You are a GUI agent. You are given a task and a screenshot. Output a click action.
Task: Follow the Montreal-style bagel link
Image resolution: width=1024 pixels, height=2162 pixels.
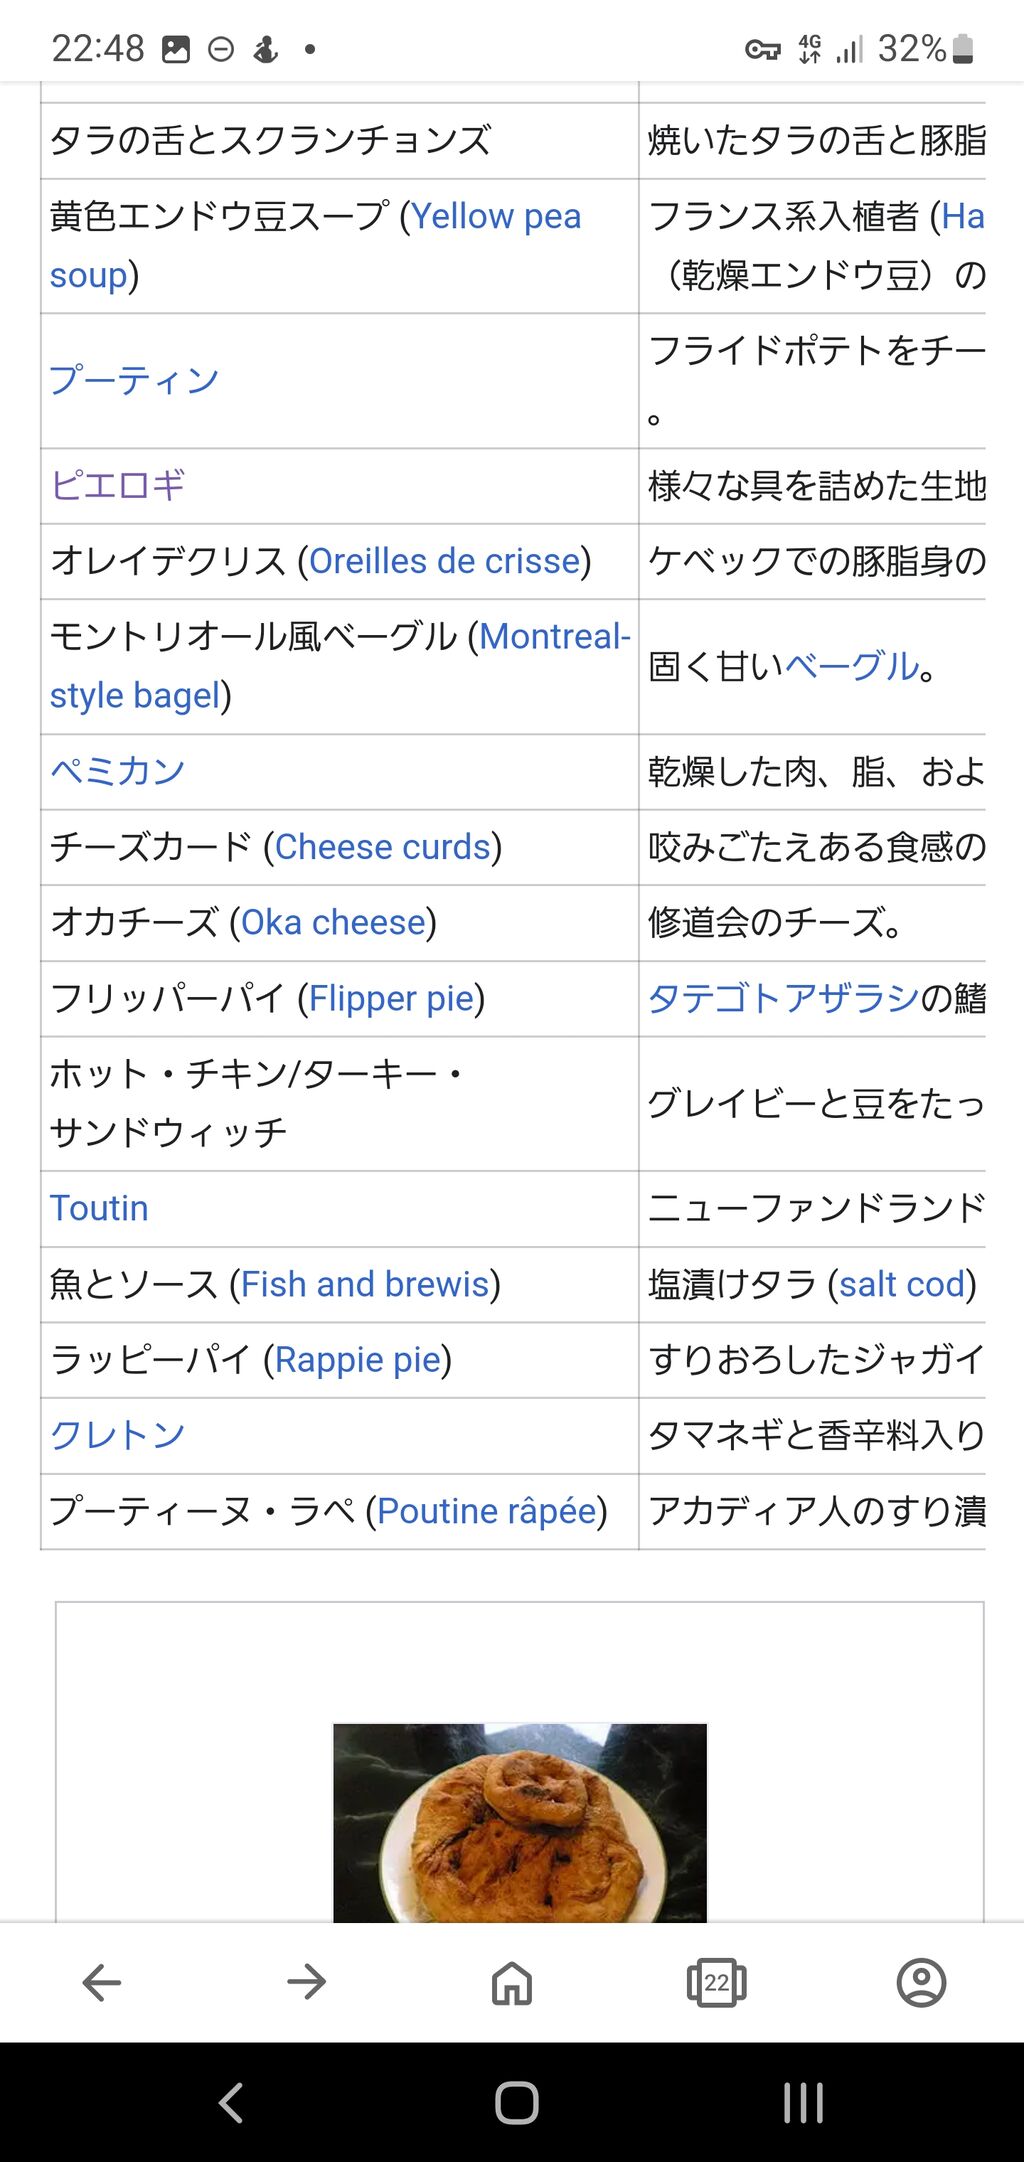[554, 637]
